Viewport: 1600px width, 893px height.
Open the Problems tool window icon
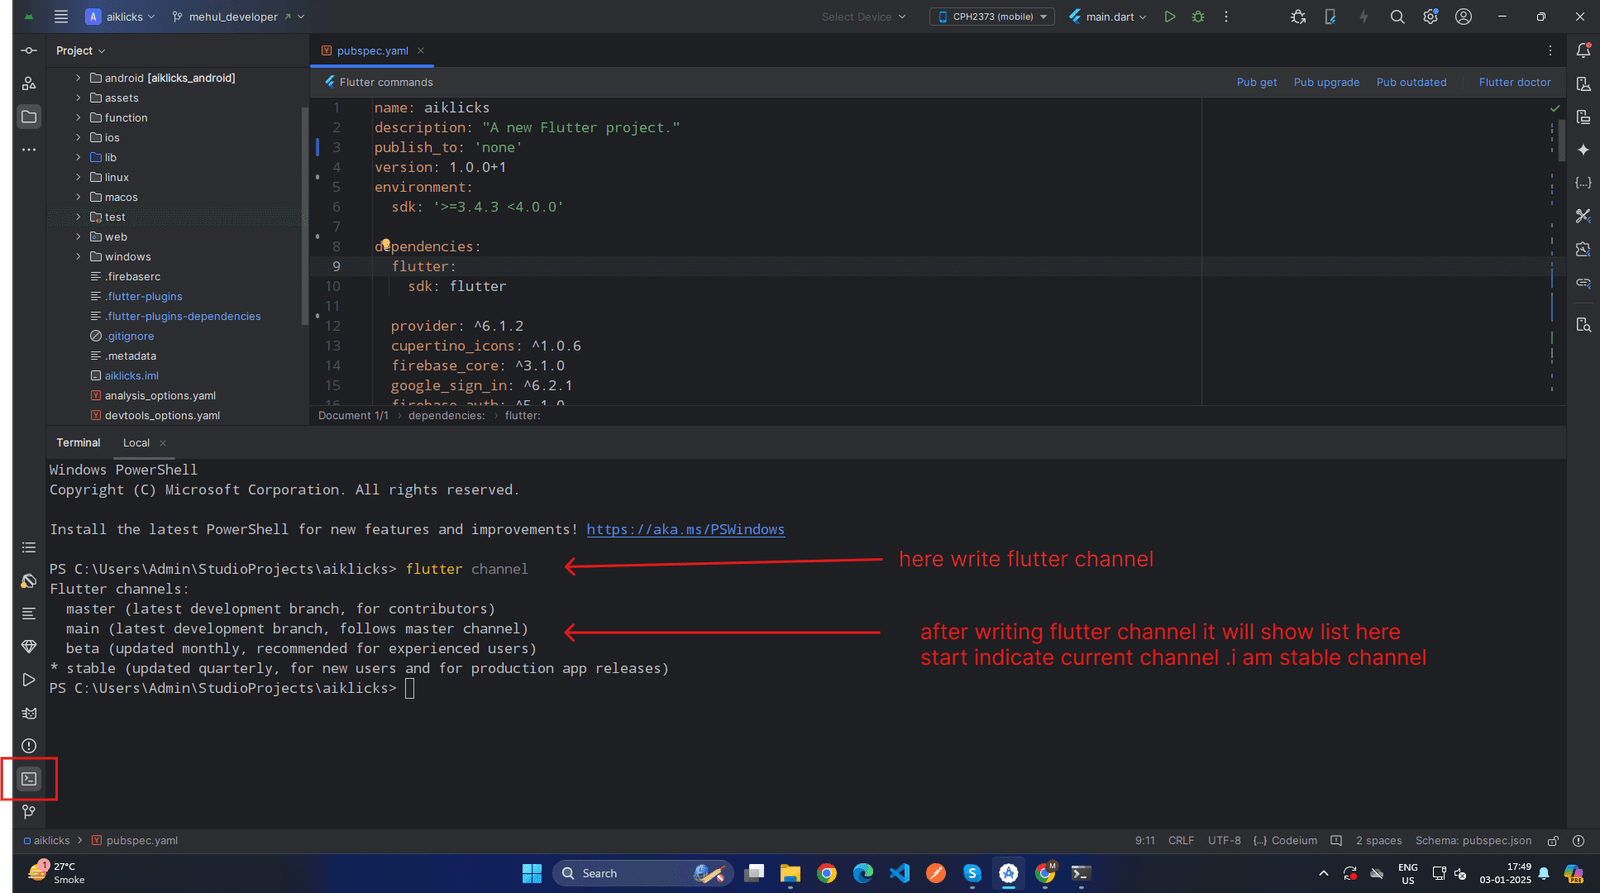point(29,746)
